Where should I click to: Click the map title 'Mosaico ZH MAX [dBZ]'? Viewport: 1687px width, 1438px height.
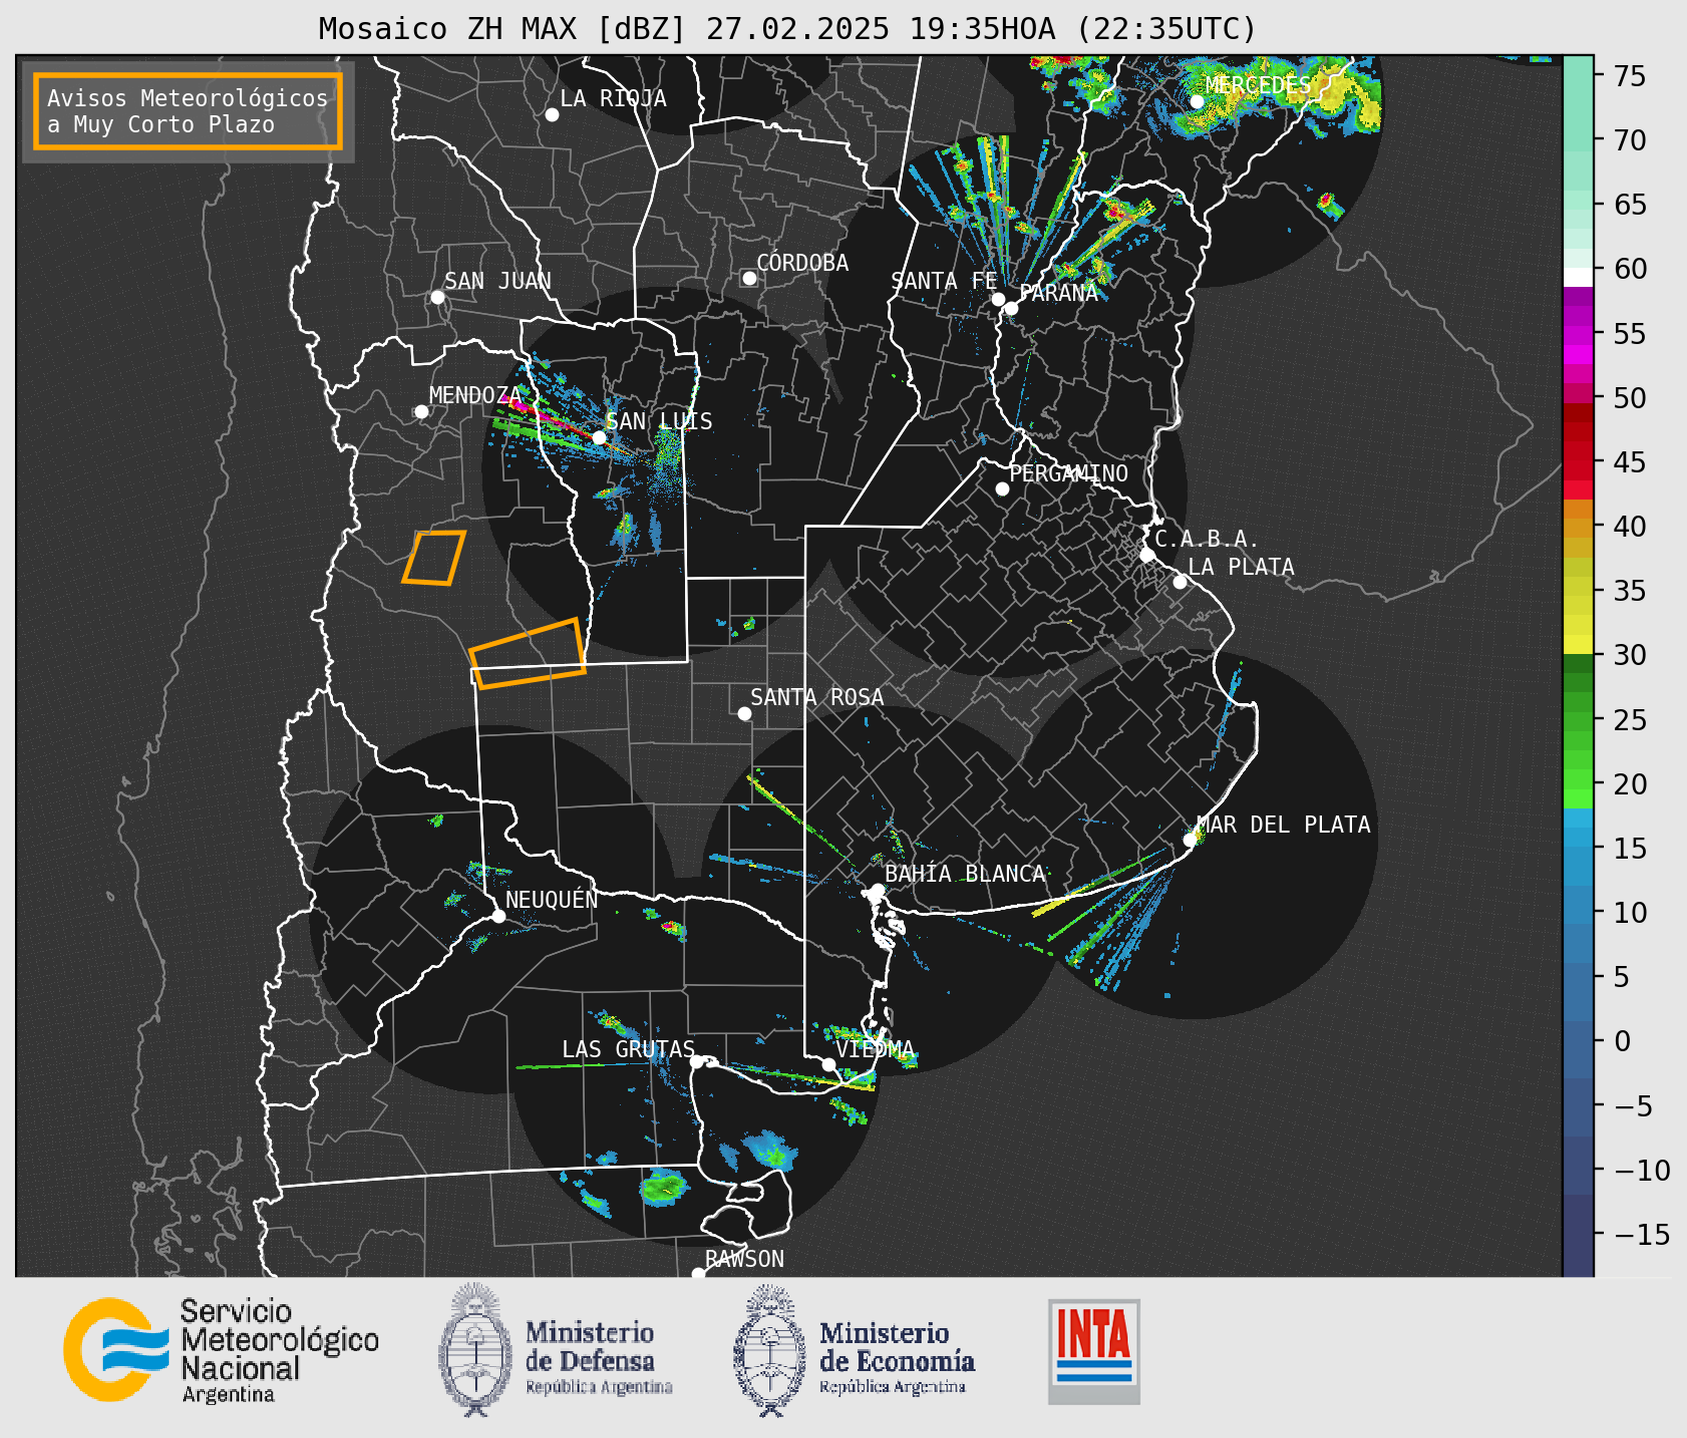coord(503,29)
